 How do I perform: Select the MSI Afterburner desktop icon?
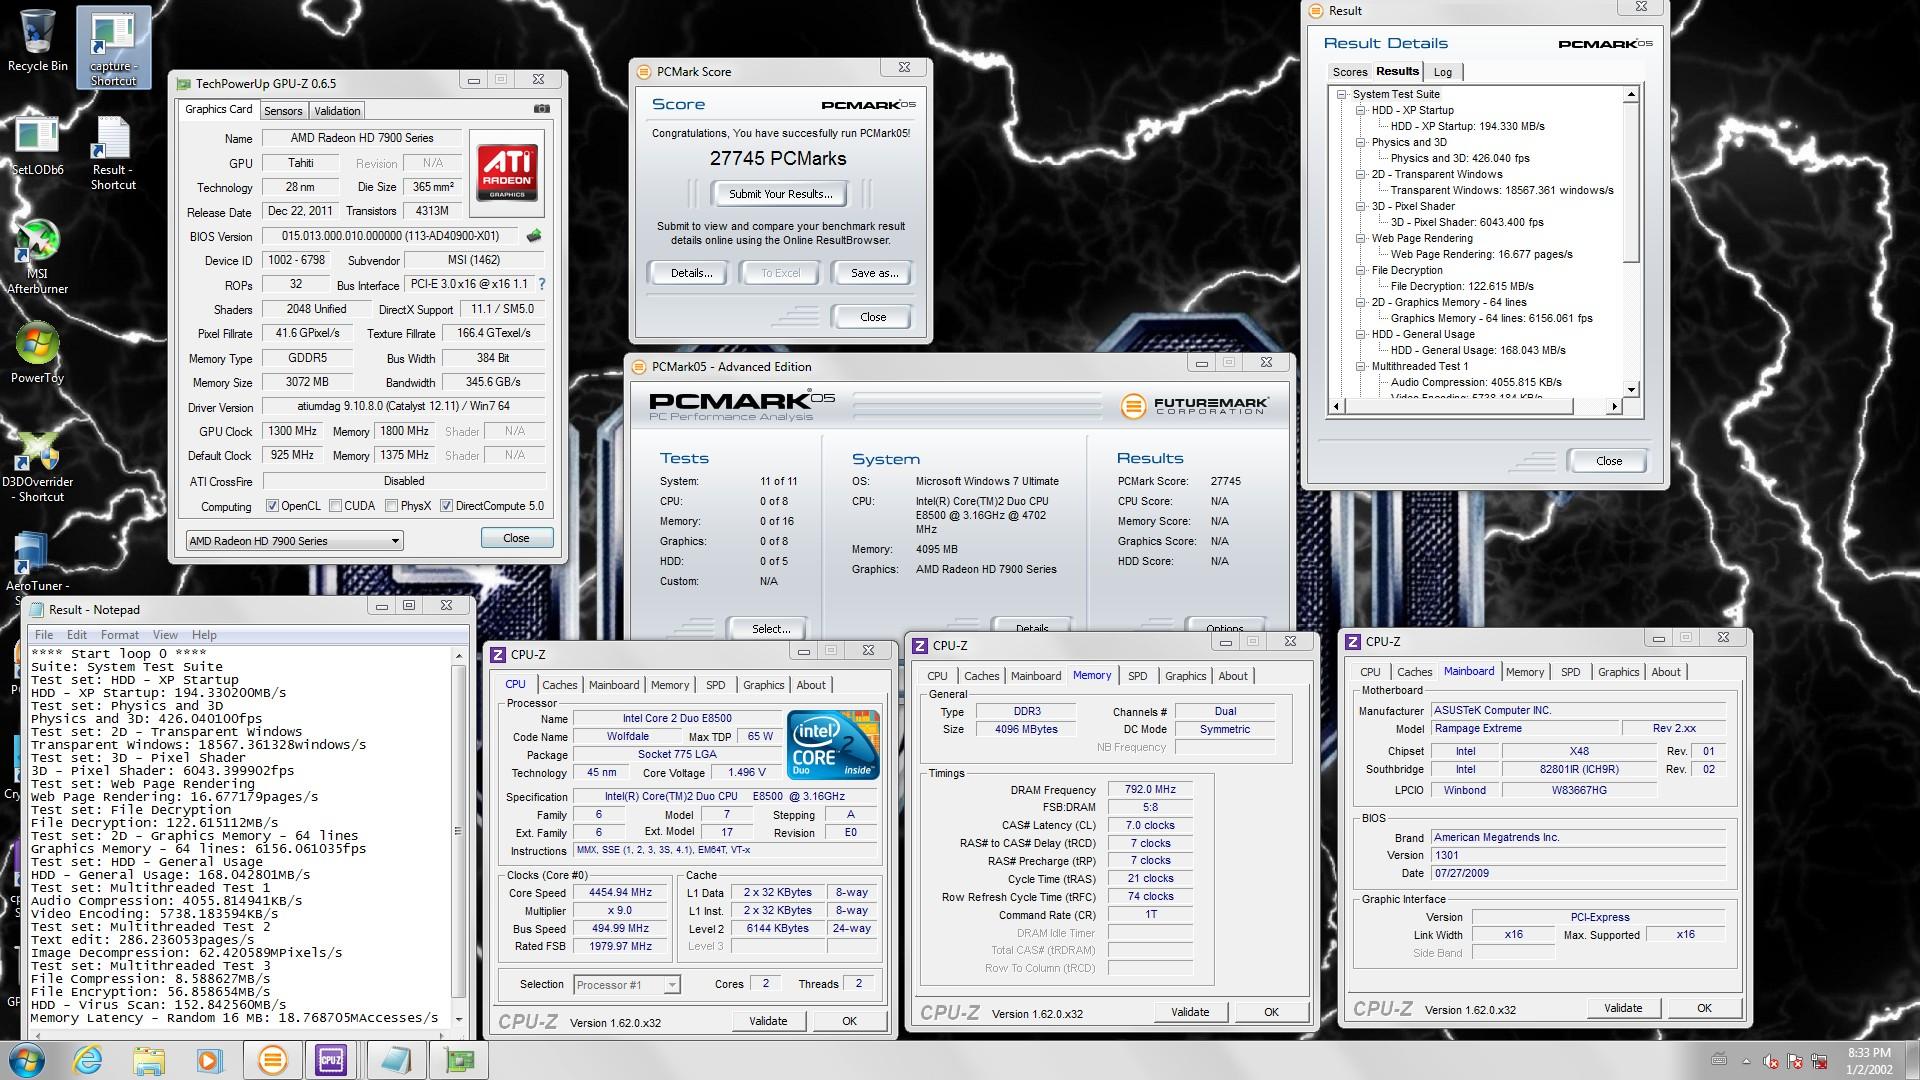coord(37,257)
